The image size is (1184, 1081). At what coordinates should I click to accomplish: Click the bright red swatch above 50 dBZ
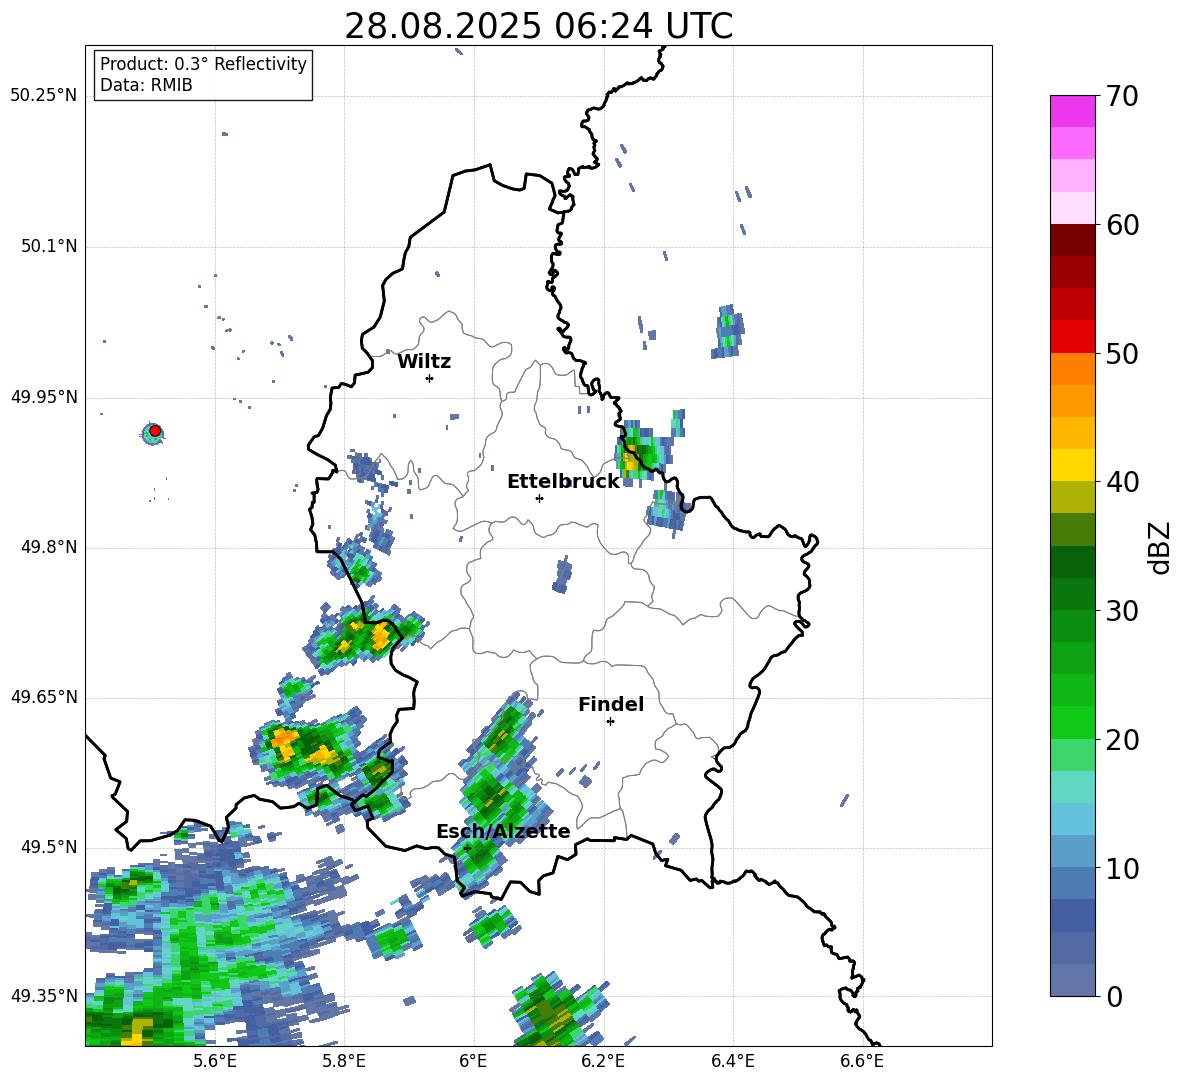click(x=1072, y=337)
